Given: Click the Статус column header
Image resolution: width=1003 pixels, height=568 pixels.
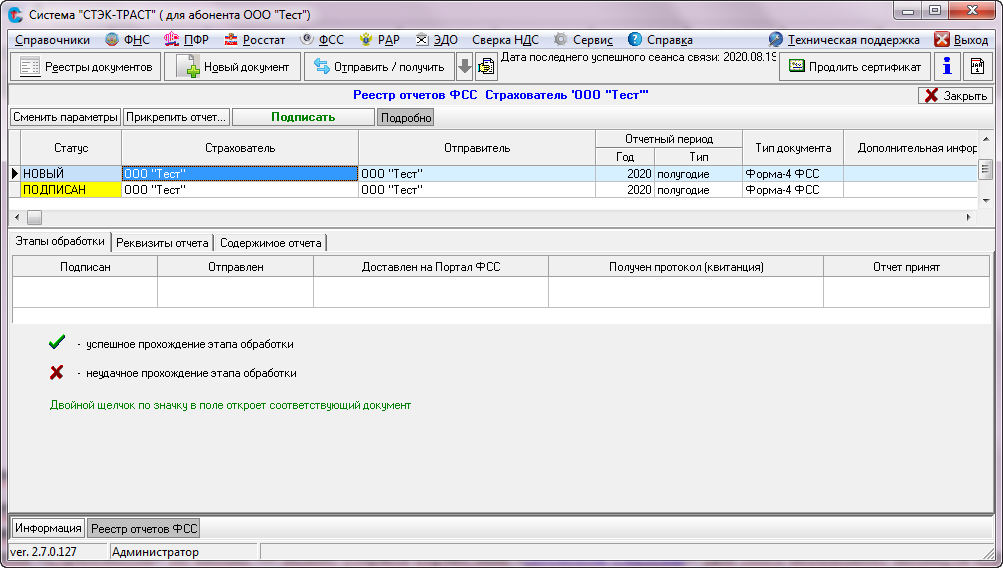Looking at the screenshot, I should [71, 148].
